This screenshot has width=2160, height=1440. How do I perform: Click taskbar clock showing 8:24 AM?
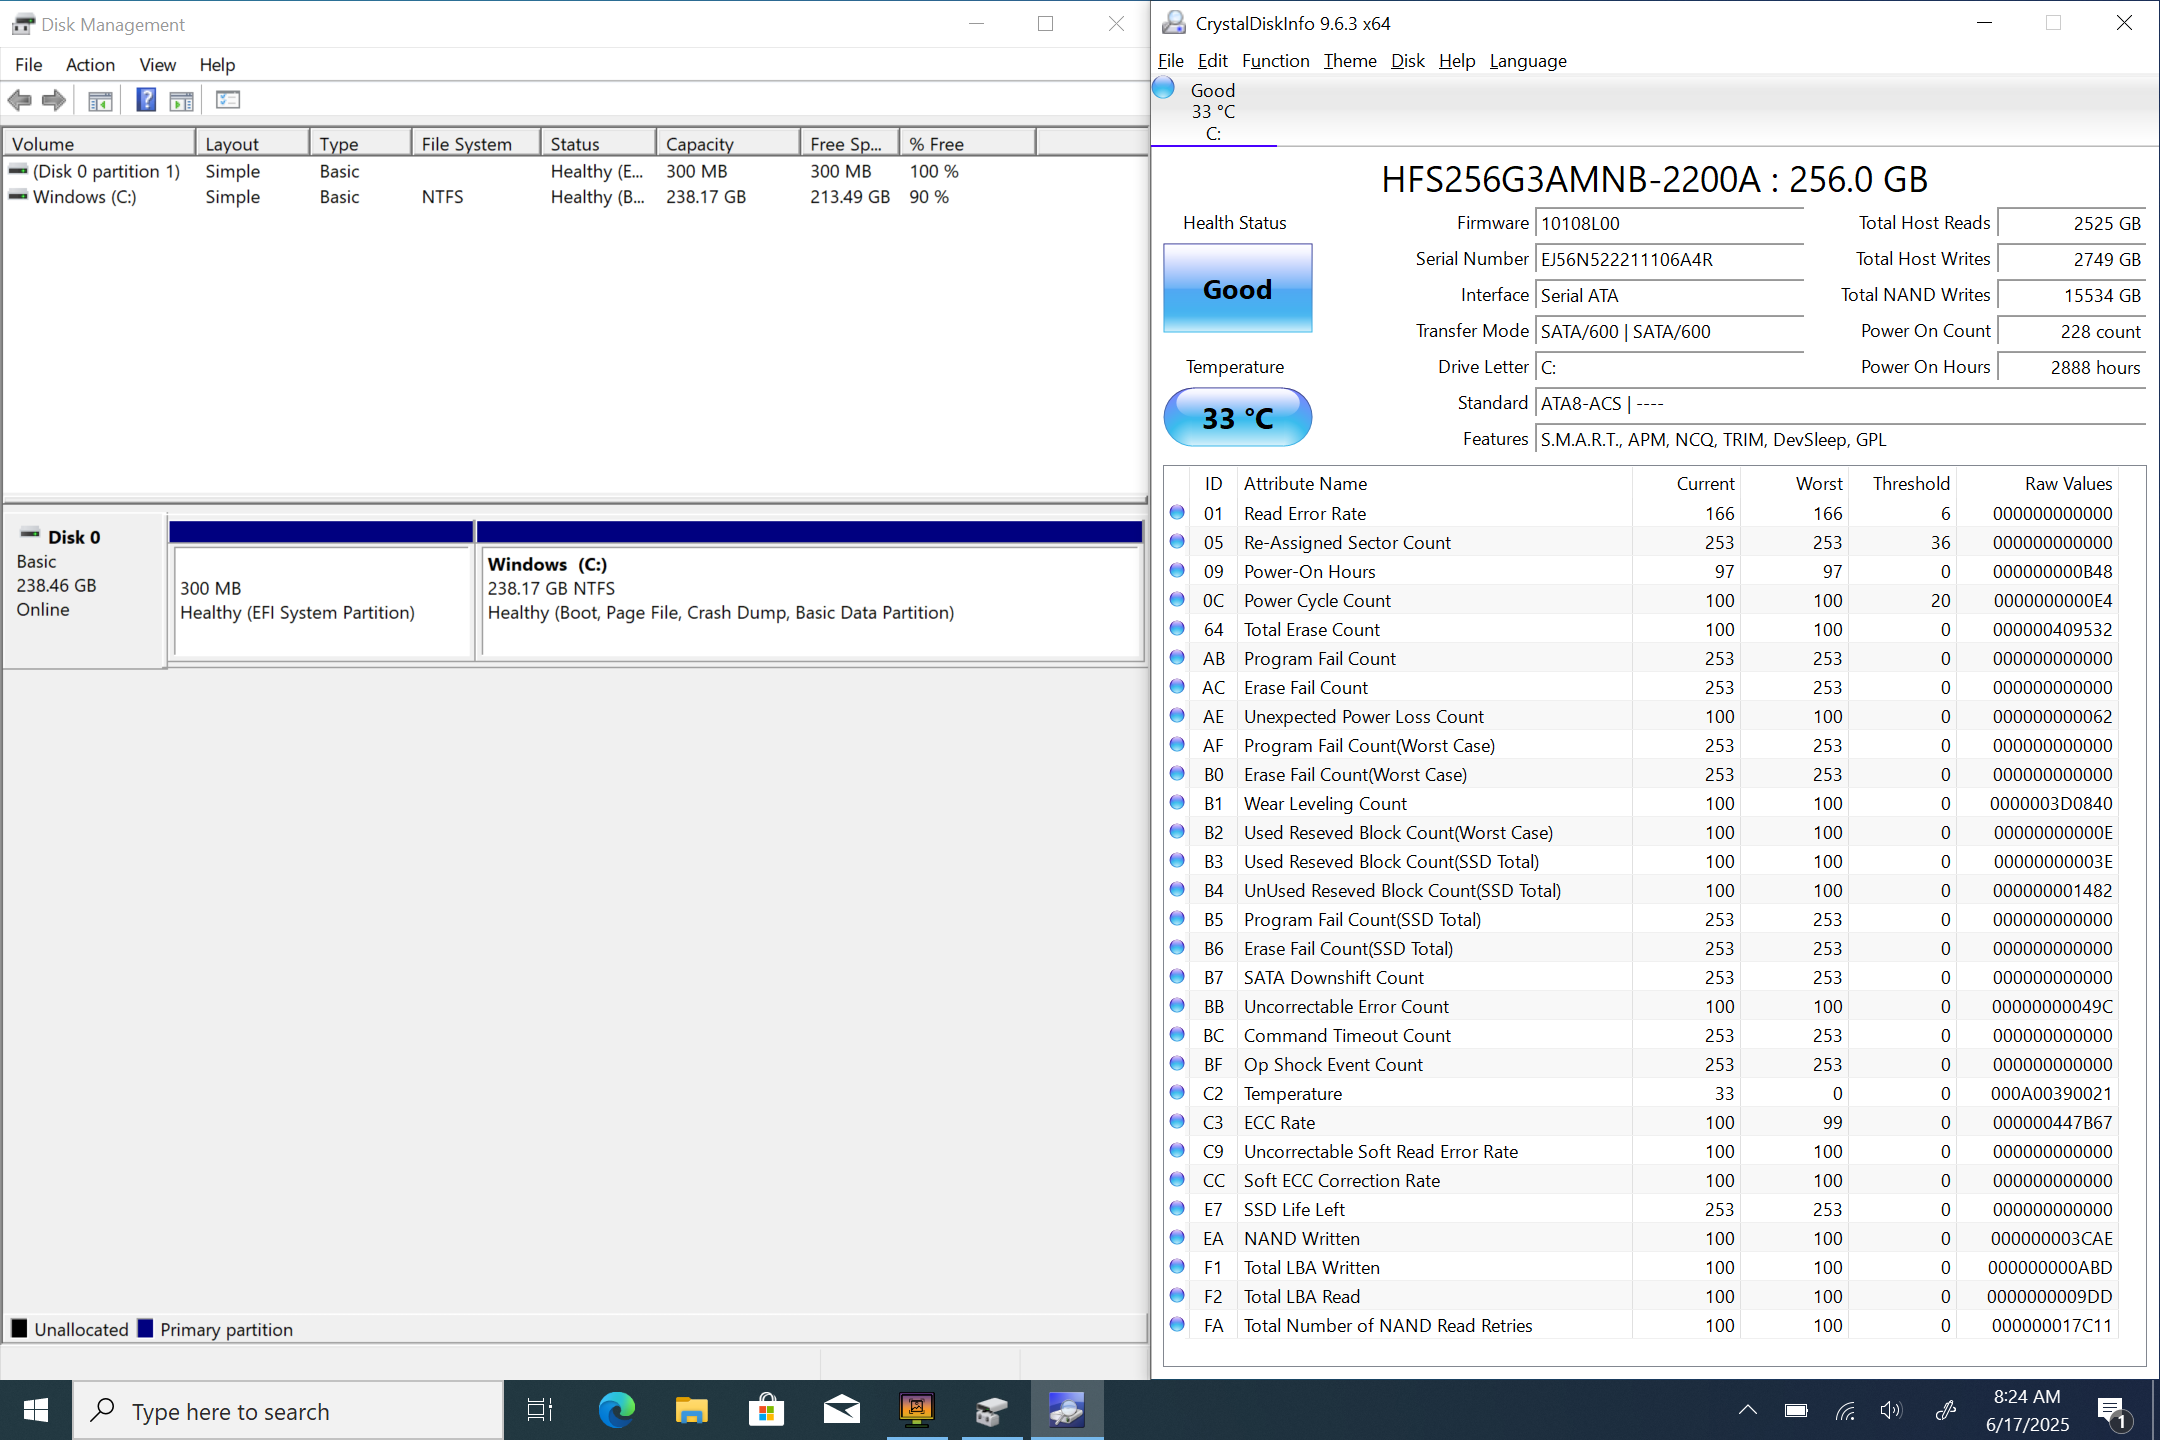coord(2027,1410)
